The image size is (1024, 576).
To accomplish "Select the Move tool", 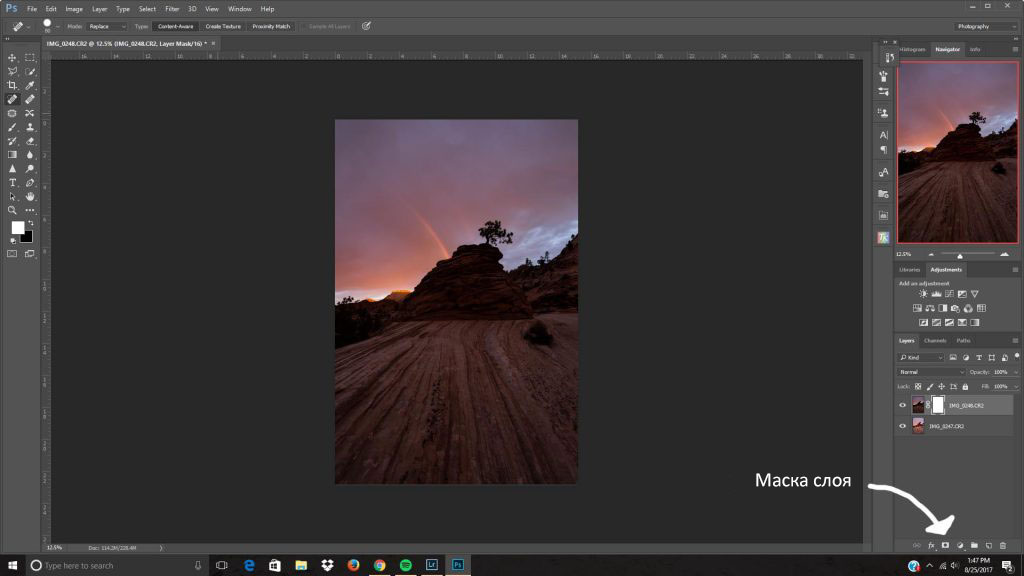I will (x=13, y=58).
